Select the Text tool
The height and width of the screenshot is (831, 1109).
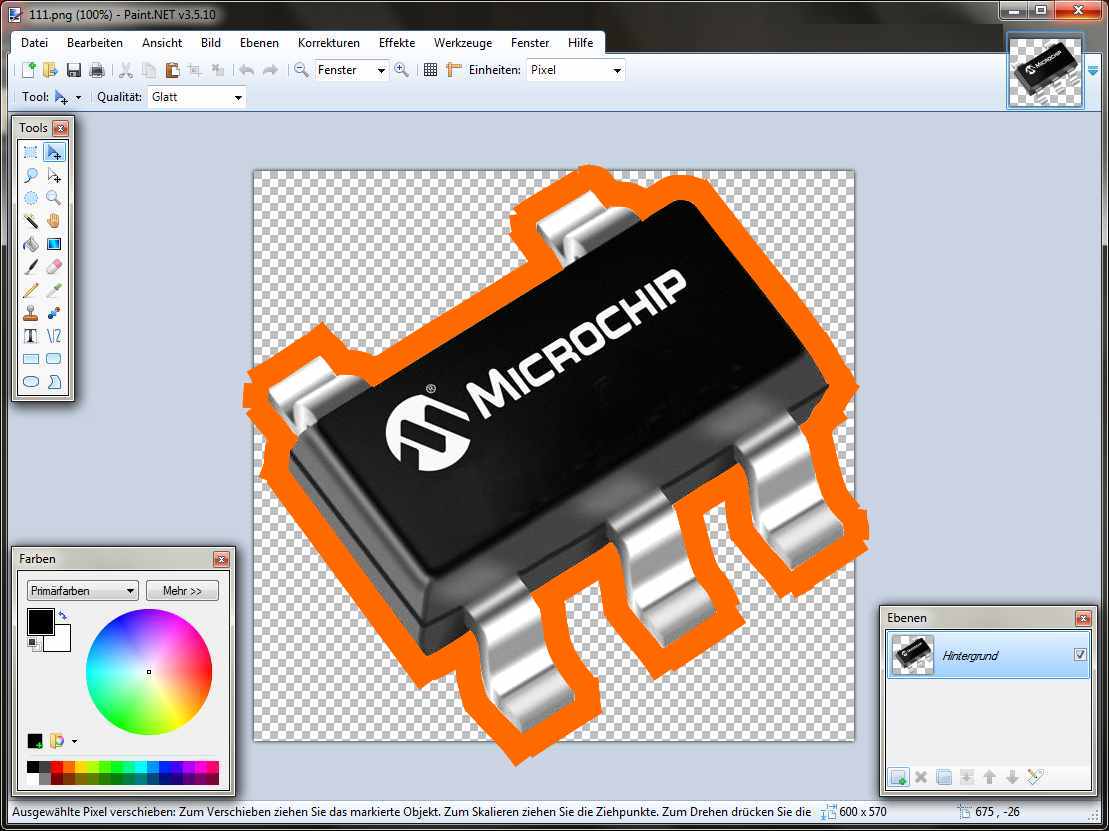coord(30,336)
